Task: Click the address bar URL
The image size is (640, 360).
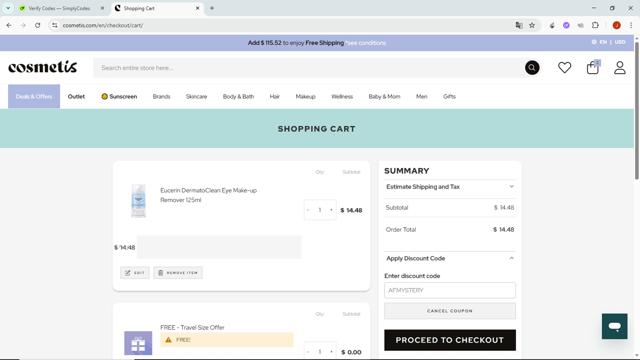Action: click(x=103, y=25)
